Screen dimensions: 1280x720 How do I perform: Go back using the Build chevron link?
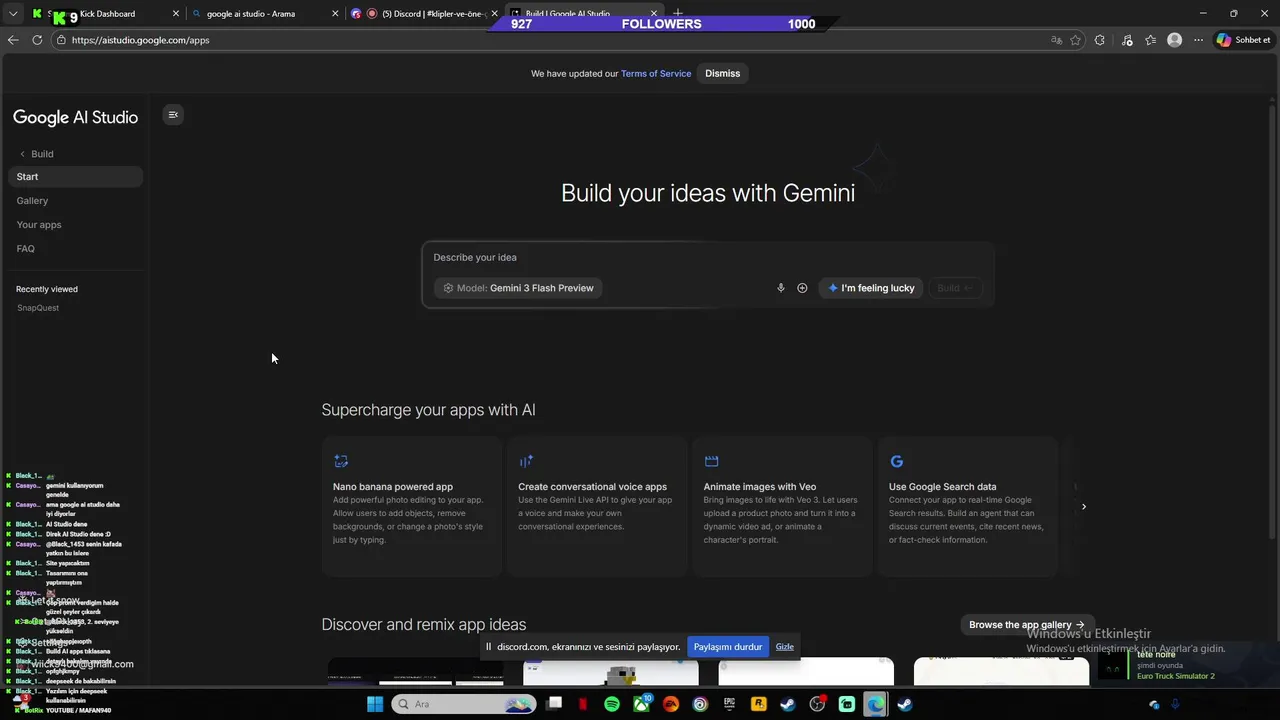click(x=36, y=154)
